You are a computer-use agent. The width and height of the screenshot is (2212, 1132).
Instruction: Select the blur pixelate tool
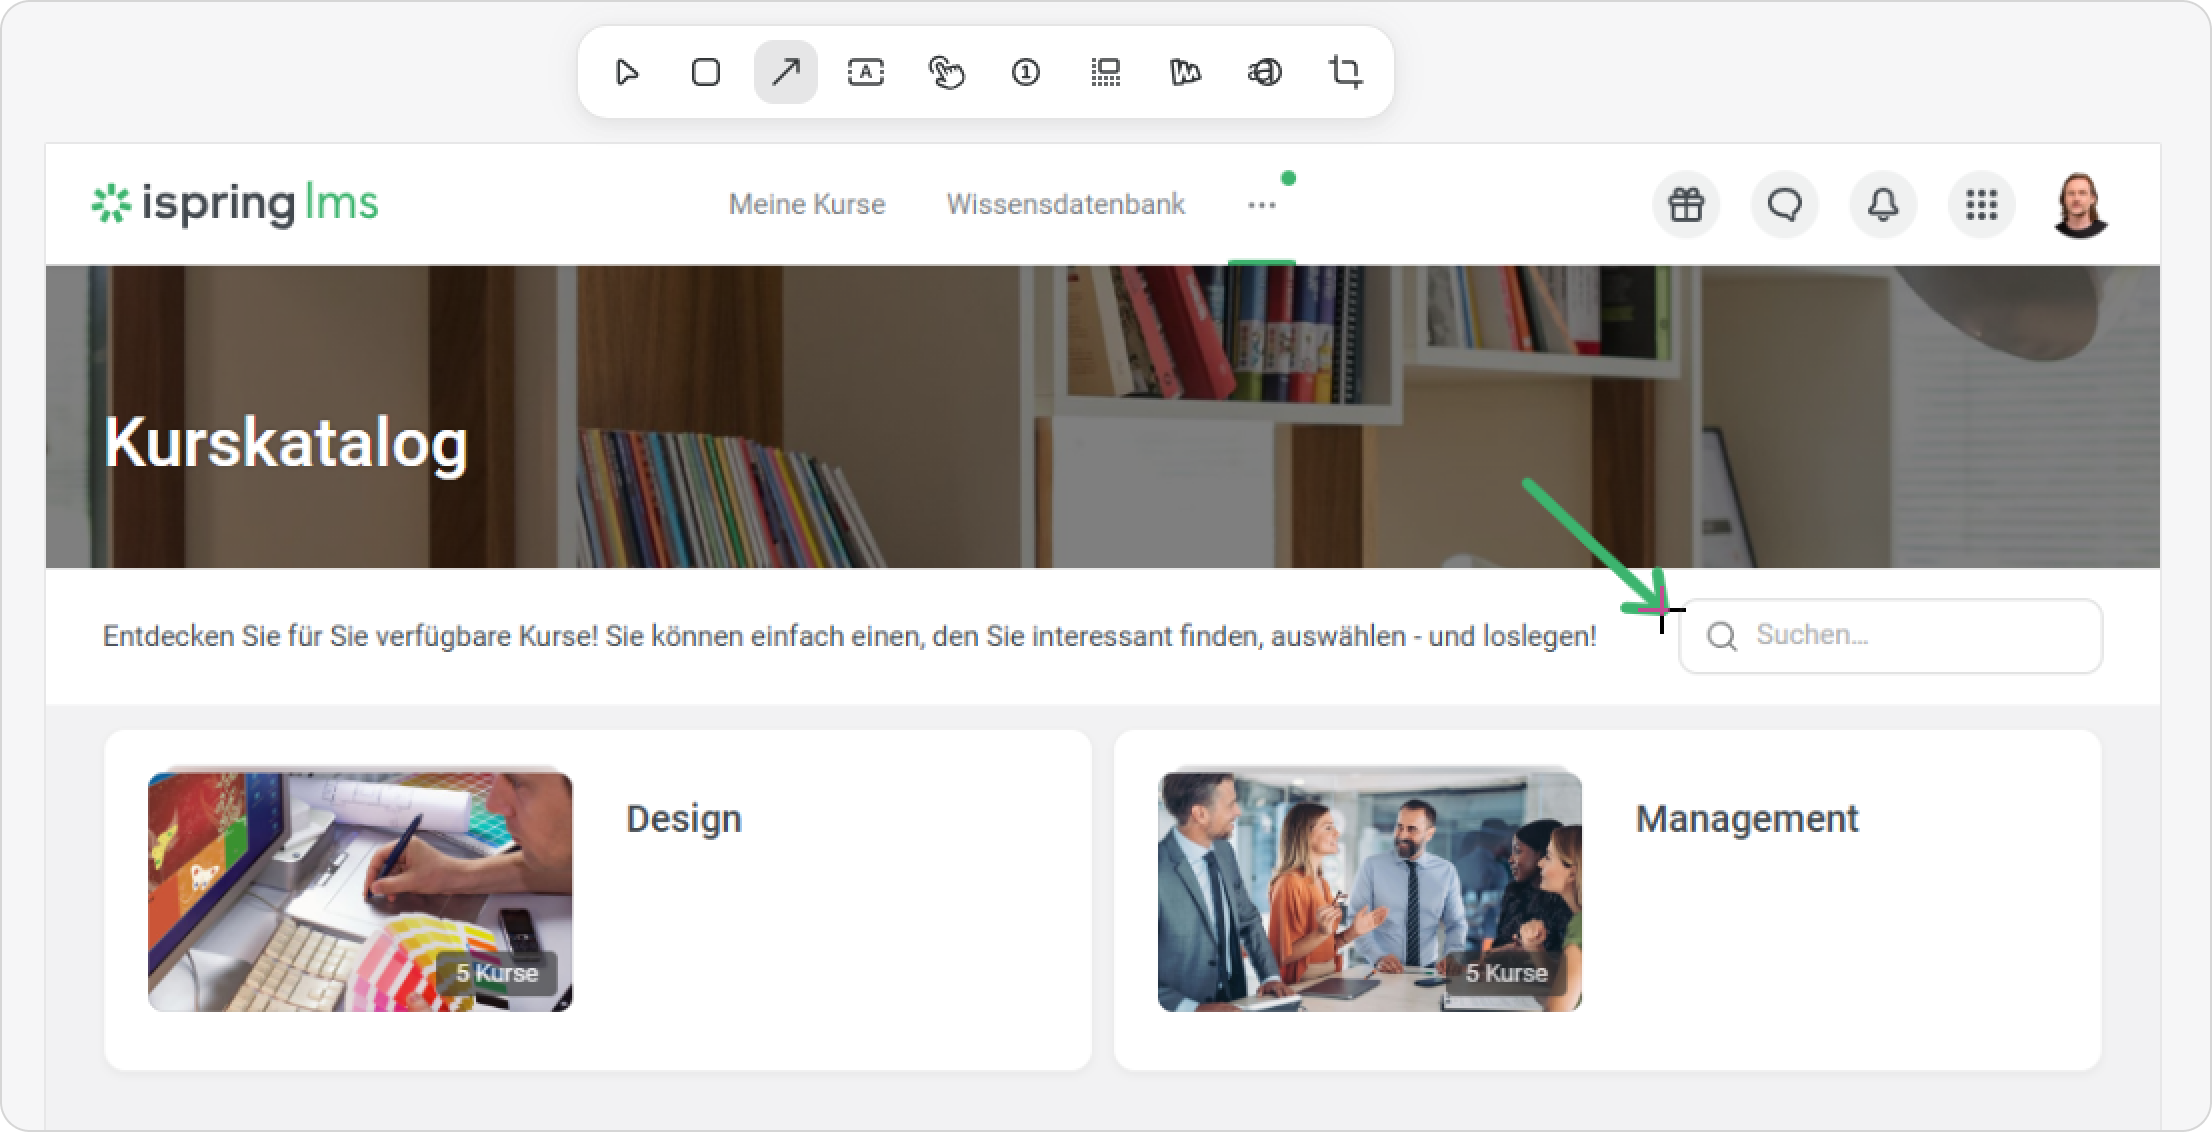tap(1106, 72)
